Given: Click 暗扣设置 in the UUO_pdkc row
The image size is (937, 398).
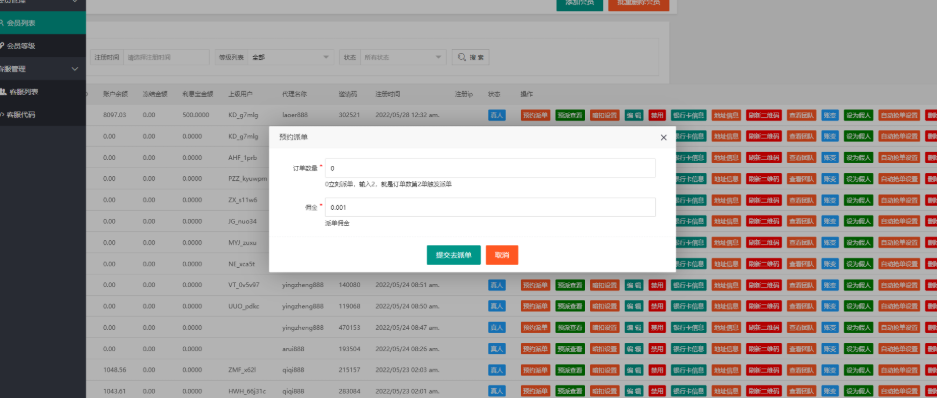Looking at the screenshot, I should pos(605,306).
